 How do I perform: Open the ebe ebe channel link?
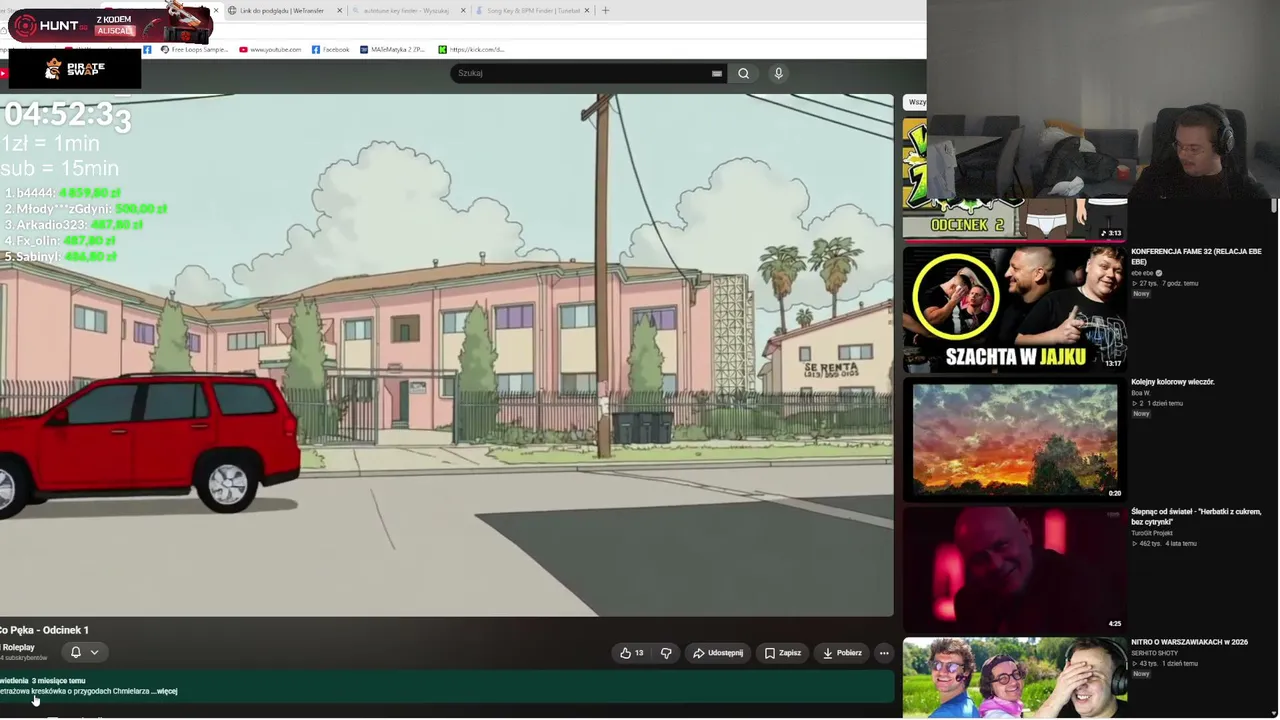(1143, 273)
